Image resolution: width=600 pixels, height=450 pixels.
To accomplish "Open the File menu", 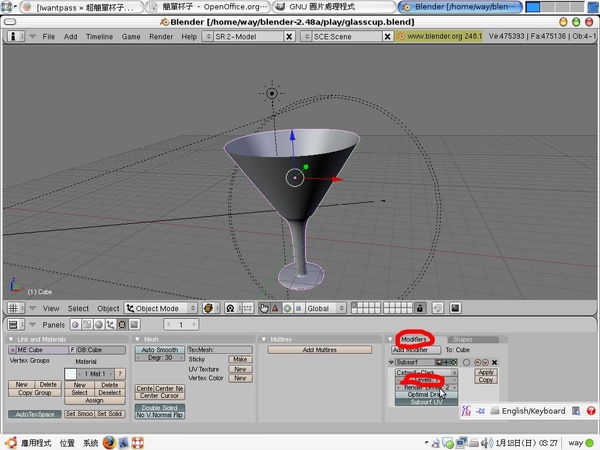I will tap(49, 37).
